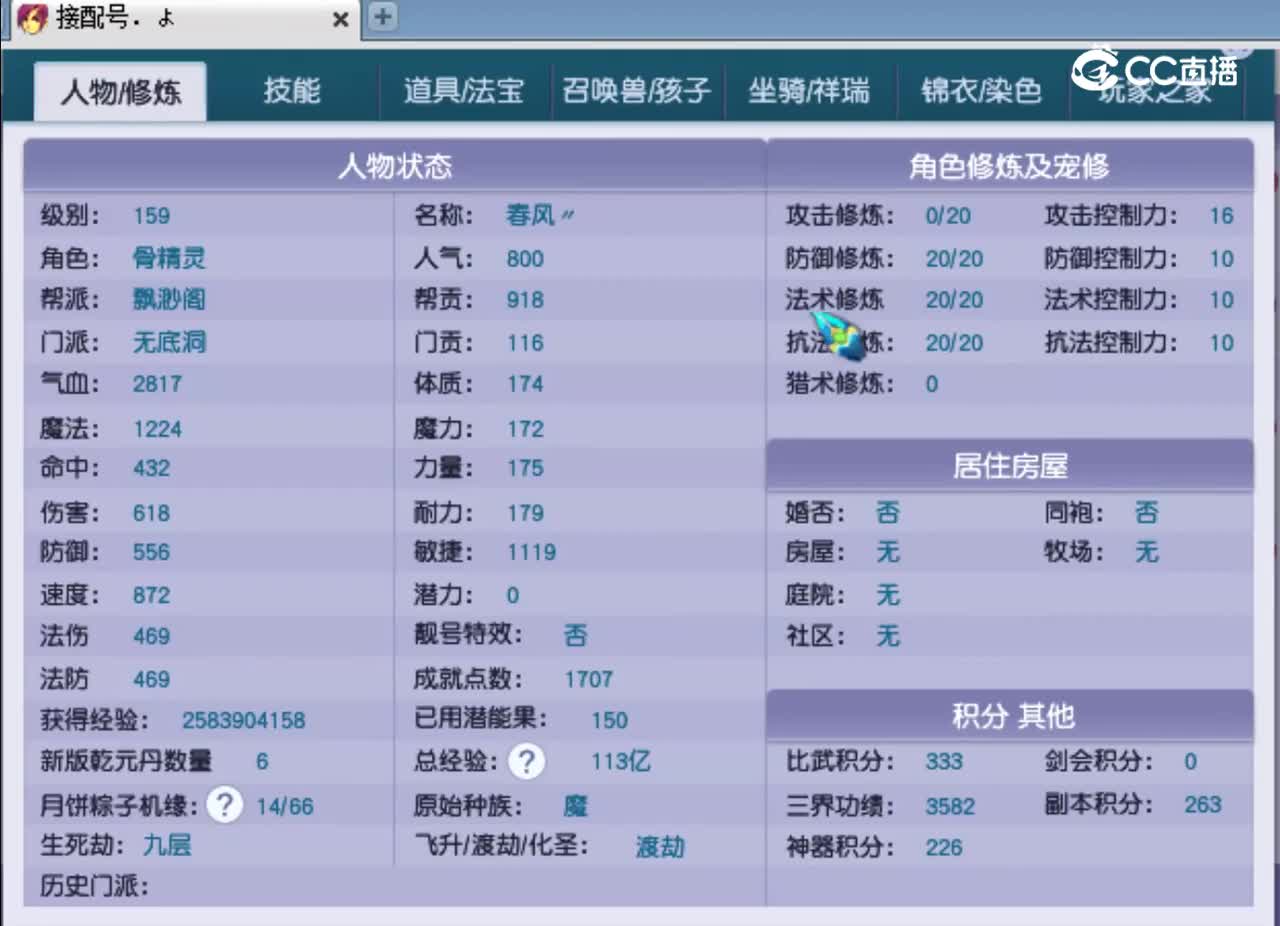Click the CC直播 logo
The width and height of the screenshot is (1280, 926).
click(1157, 70)
